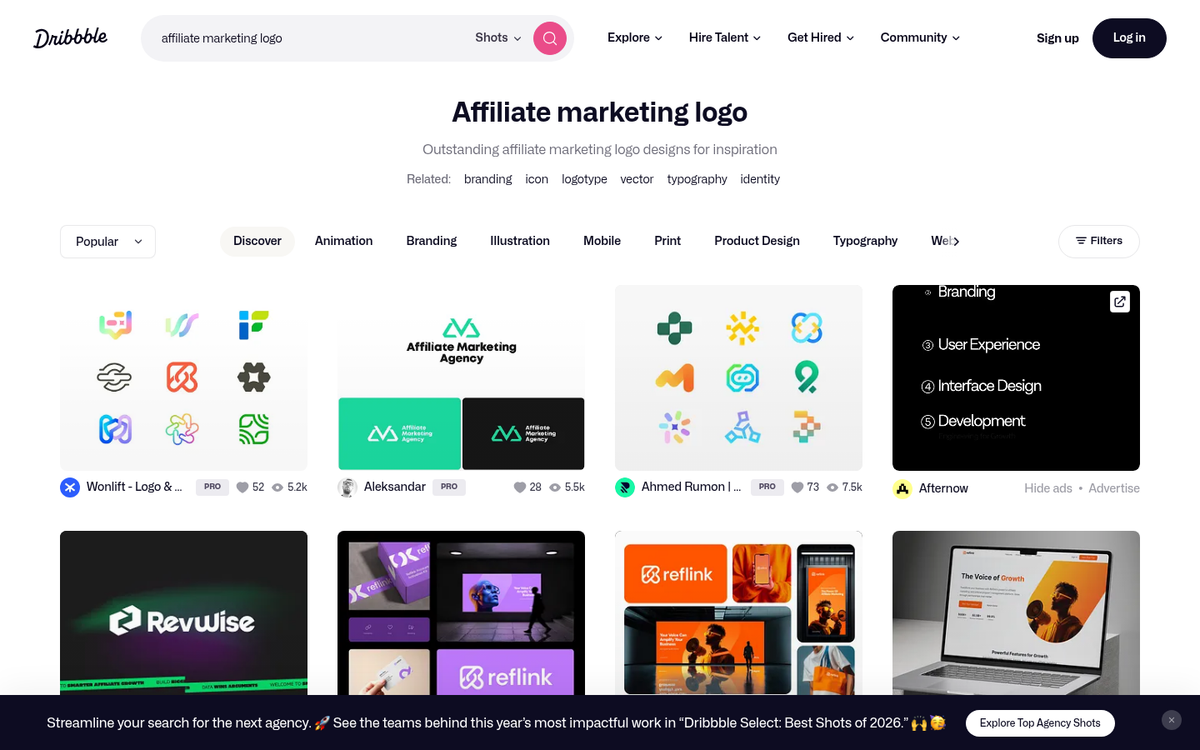Screen dimensions: 1200x750
Task: Click the right chevron to reveal more categories
Action: (955, 241)
